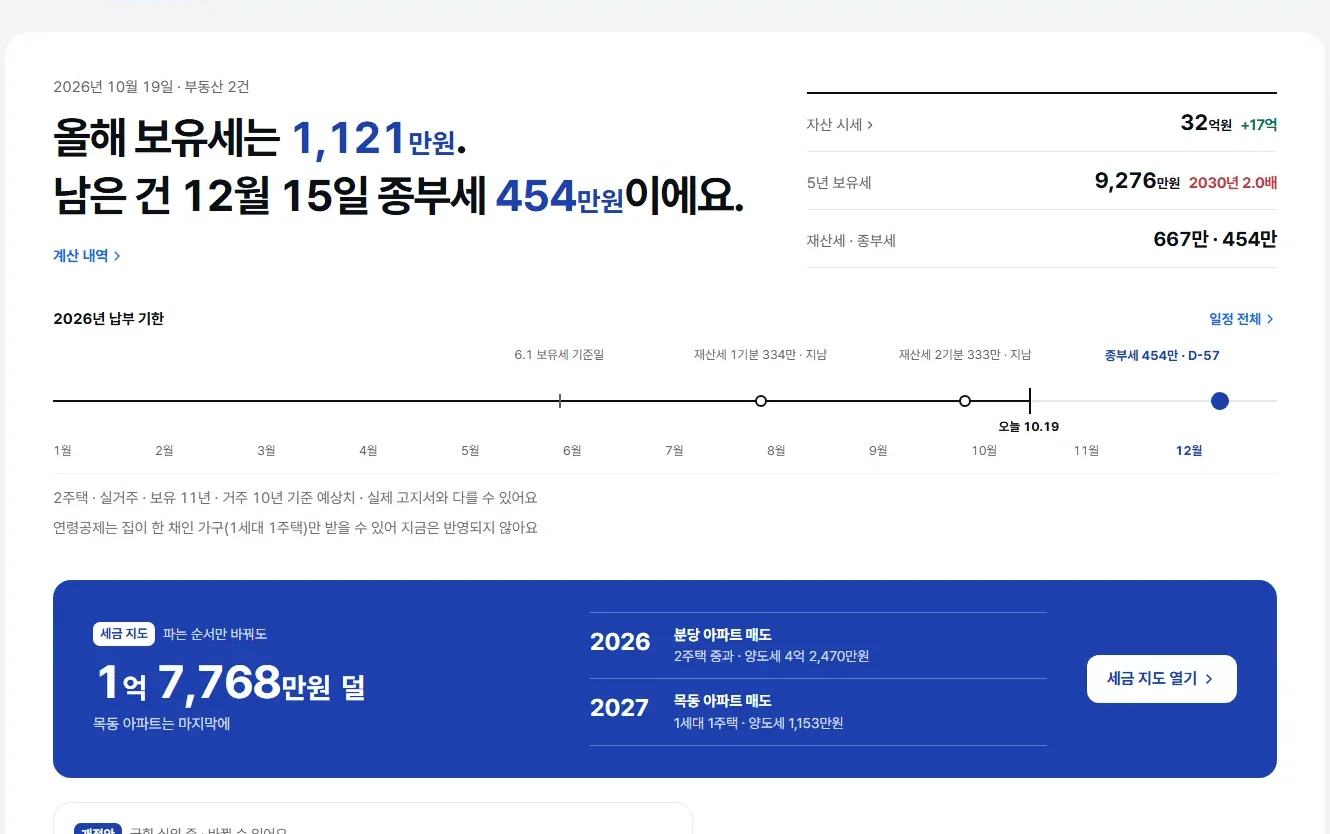Click the 2026 분당 아파트 매도 row
Image resolution: width=1330 pixels, height=834 pixels.
pyautogui.click(x=818, y=646)
